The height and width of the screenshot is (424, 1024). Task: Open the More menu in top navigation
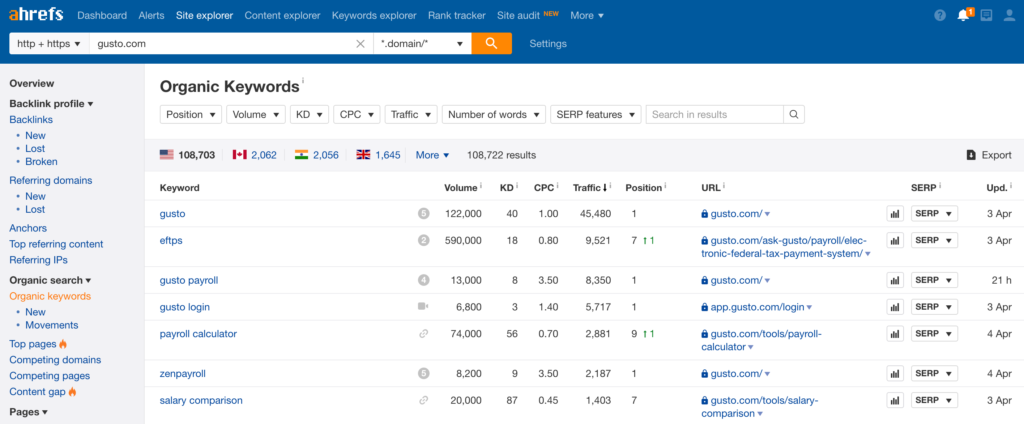587,15
